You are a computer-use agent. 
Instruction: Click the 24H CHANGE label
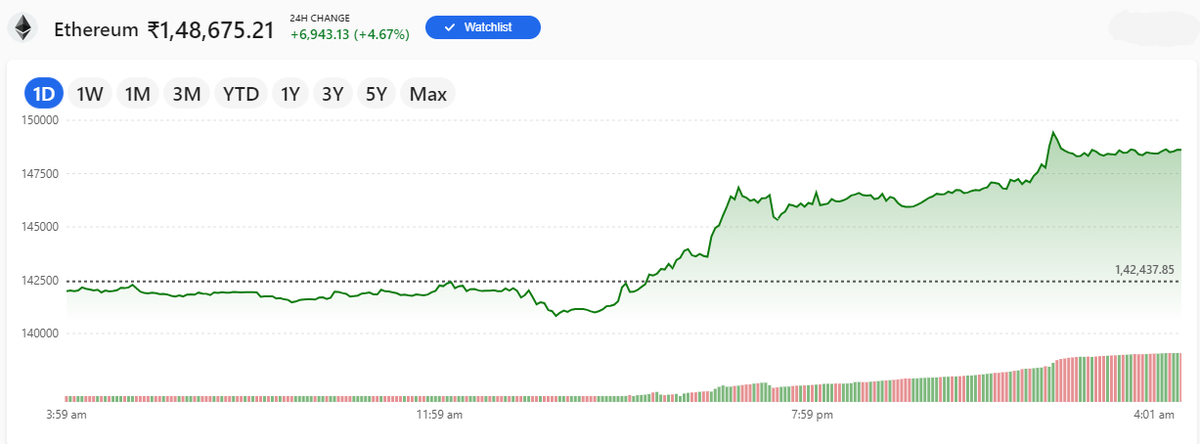[x=319, y=18]
